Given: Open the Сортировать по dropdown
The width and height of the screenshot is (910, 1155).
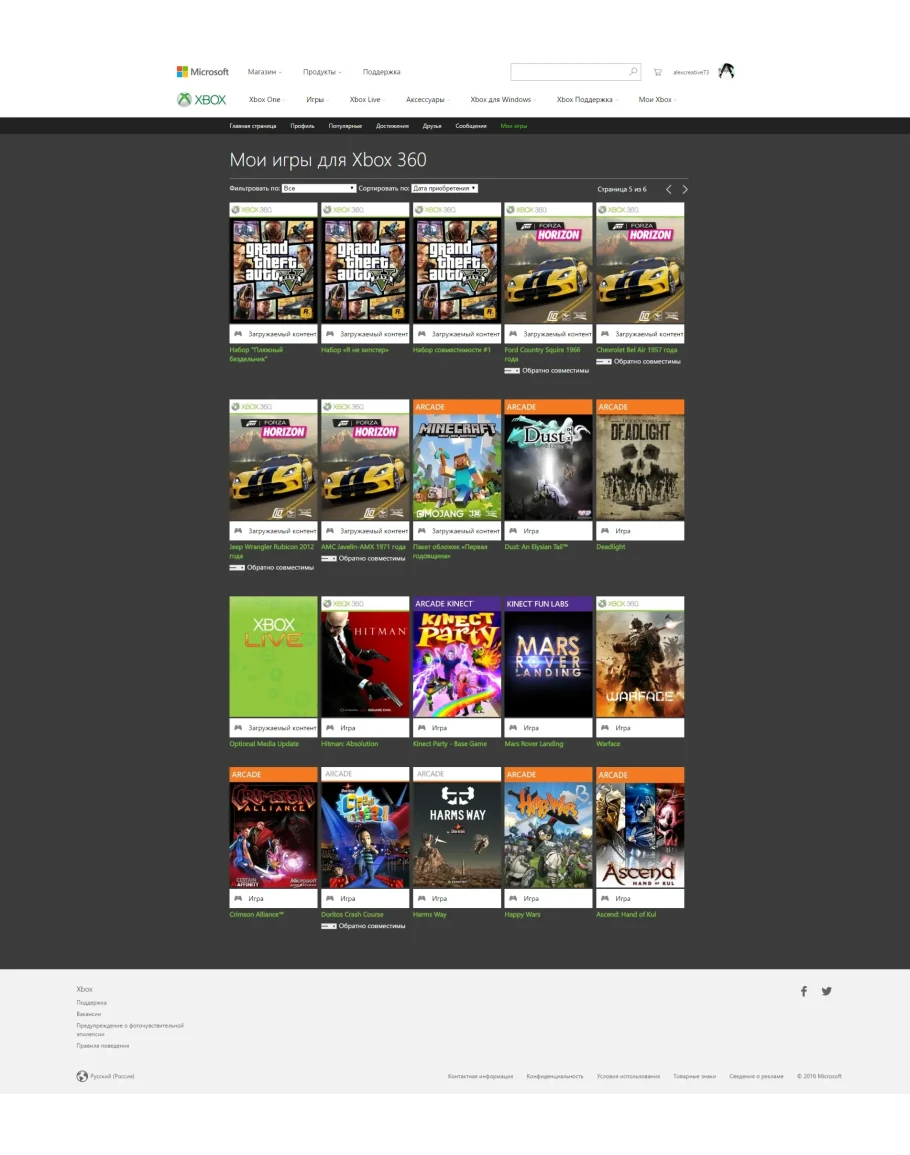Looking at the screenshot, I should tap(445, 188).
